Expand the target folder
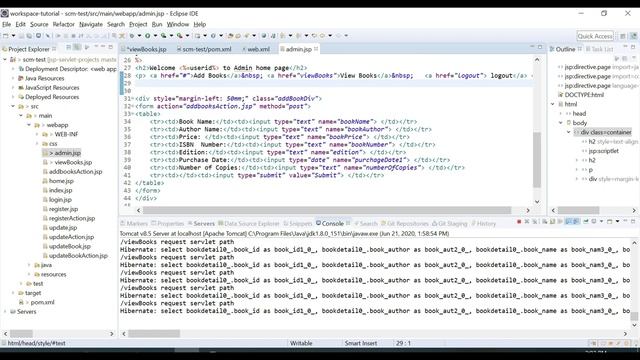 13,293
